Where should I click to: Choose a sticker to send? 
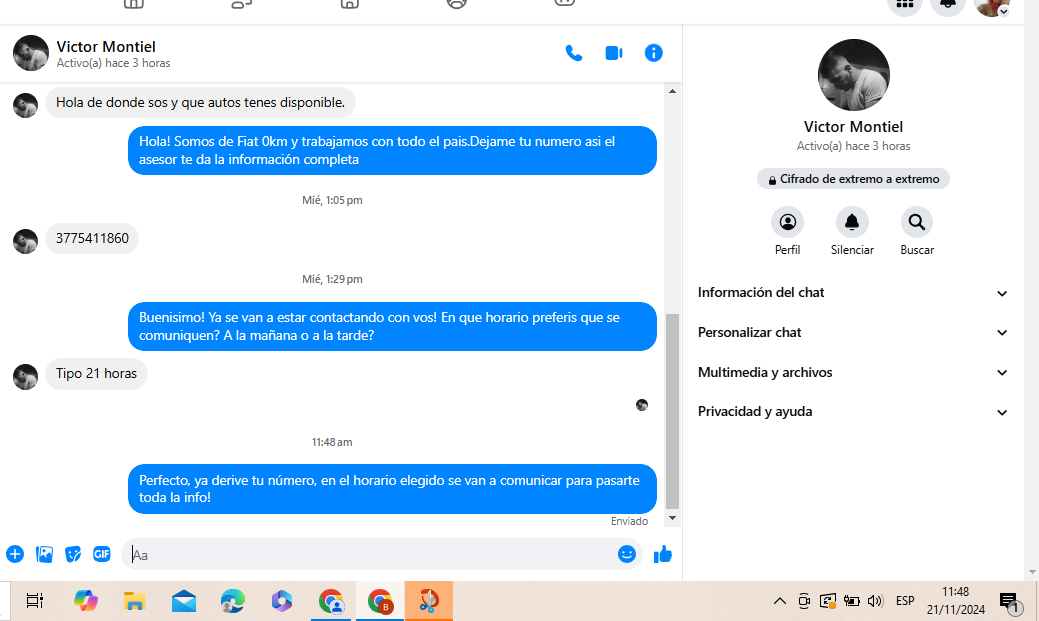[73, 554]
